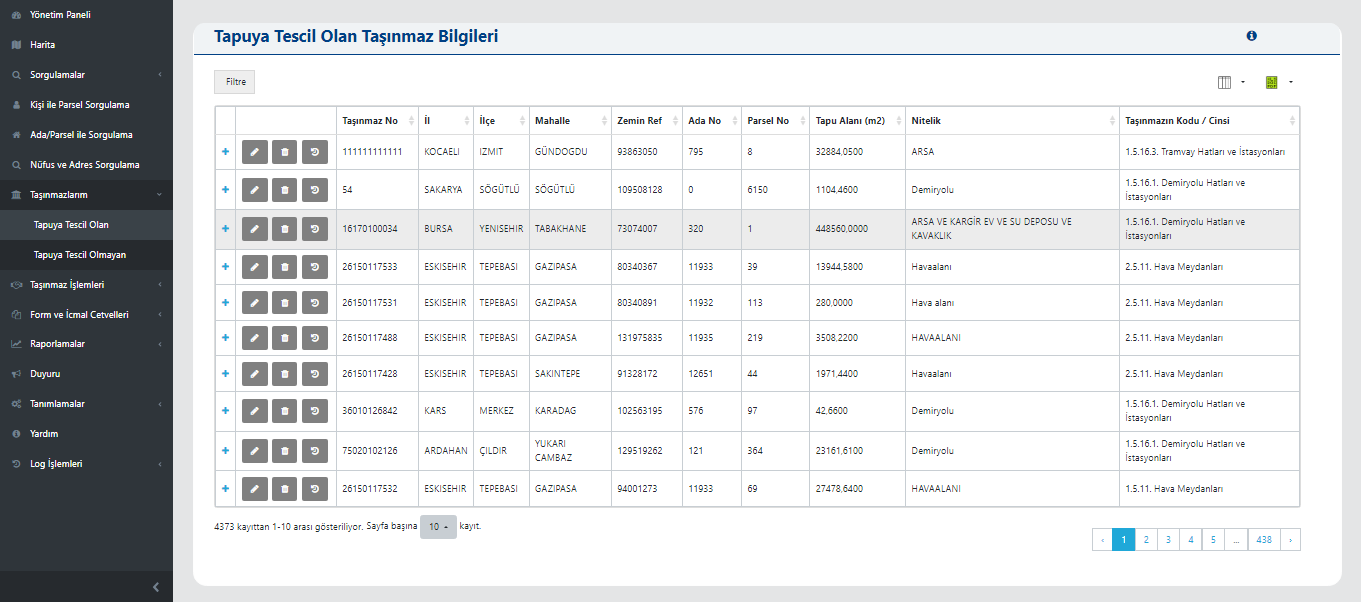Go to page 438 in pagination
This screenshot has width=1361, height=602.
click(x=1264, y=540)
